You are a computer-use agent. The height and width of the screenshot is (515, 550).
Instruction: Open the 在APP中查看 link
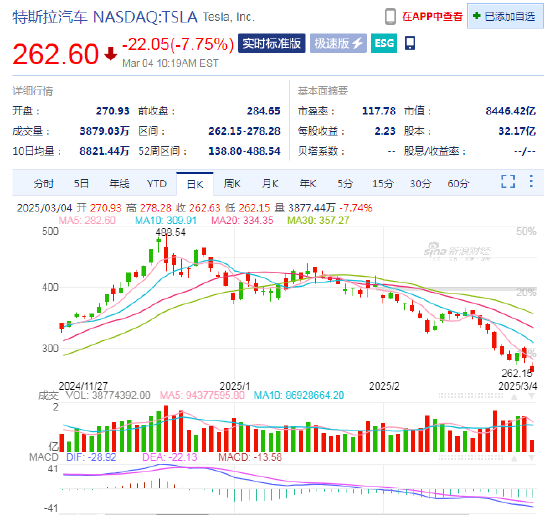point(432,16)
